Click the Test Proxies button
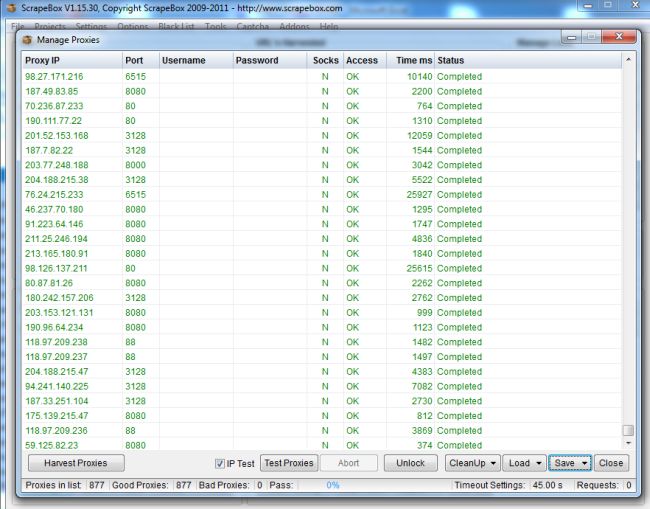This screenshot has height=509, width=650. pos(289,463)
